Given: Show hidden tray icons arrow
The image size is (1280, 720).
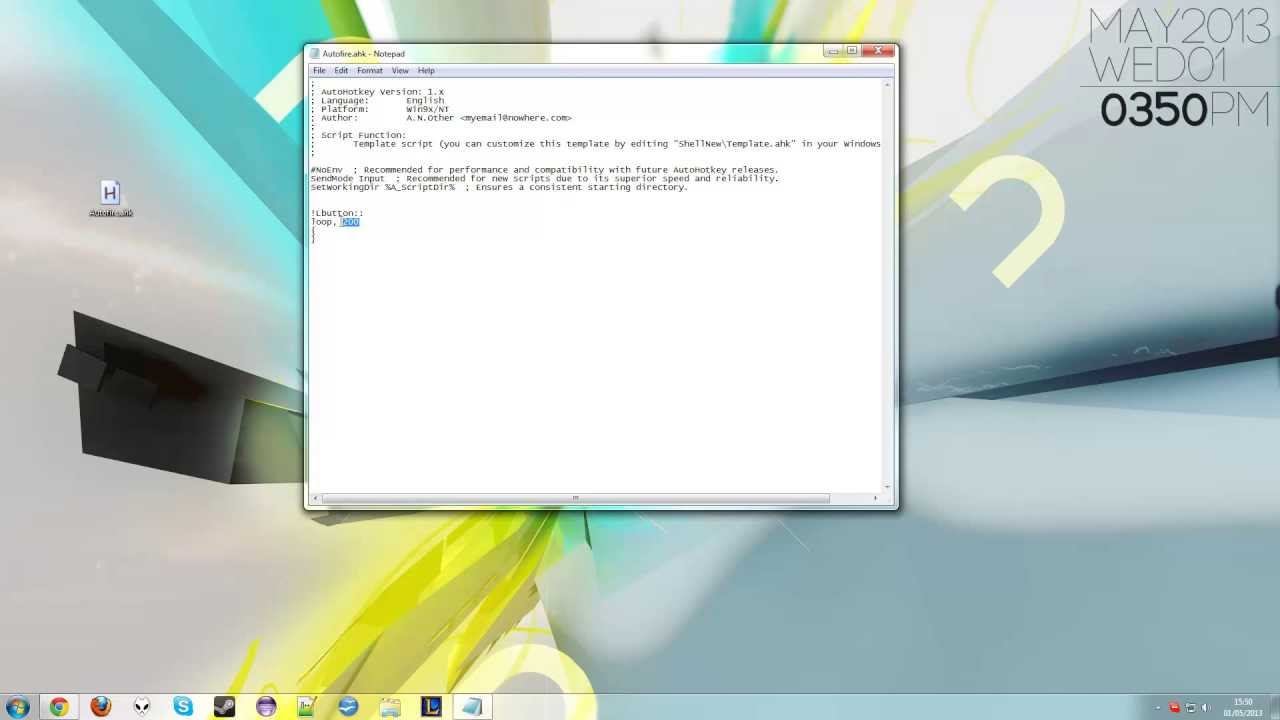Looking at the screenshot, I should 1158,708.
